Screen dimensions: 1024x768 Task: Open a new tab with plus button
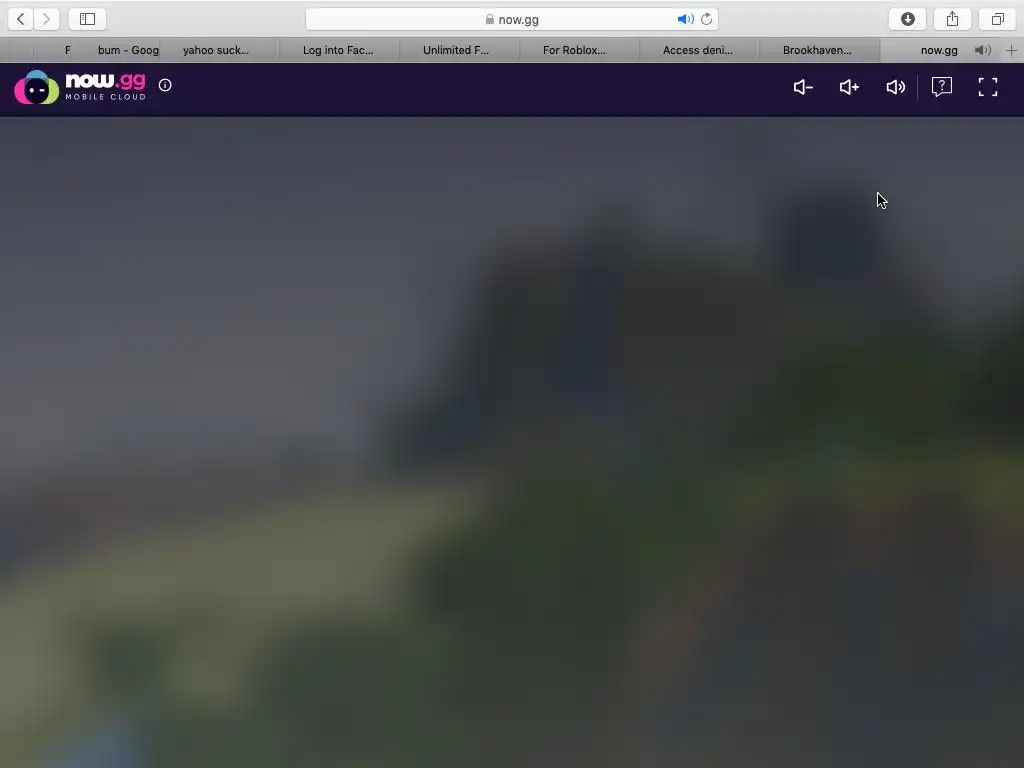1012,50
